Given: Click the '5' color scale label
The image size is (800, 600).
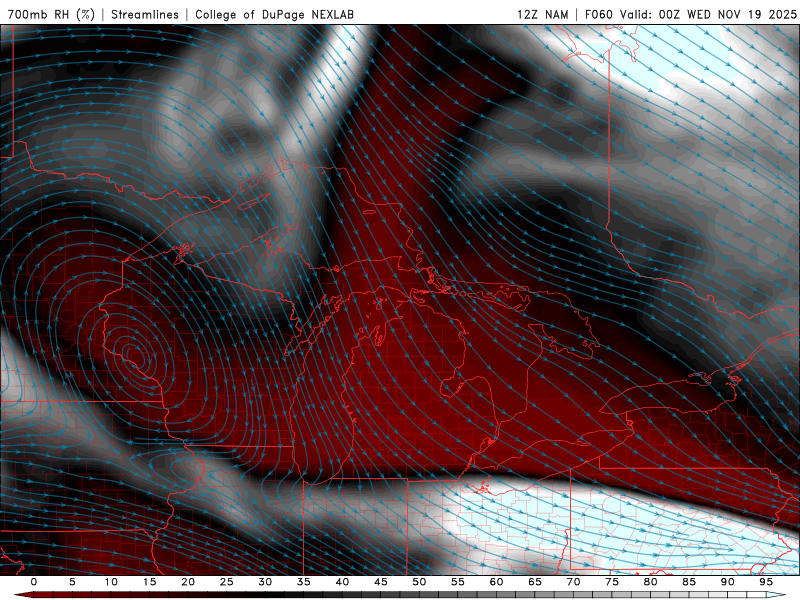Looking at the screenshot, I should tap(72, 582).
